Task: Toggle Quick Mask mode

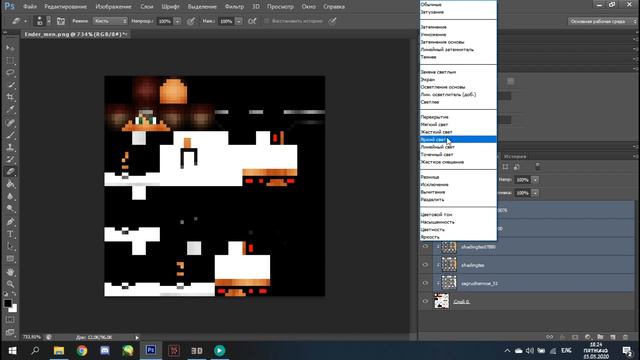Action: (10, 320)
